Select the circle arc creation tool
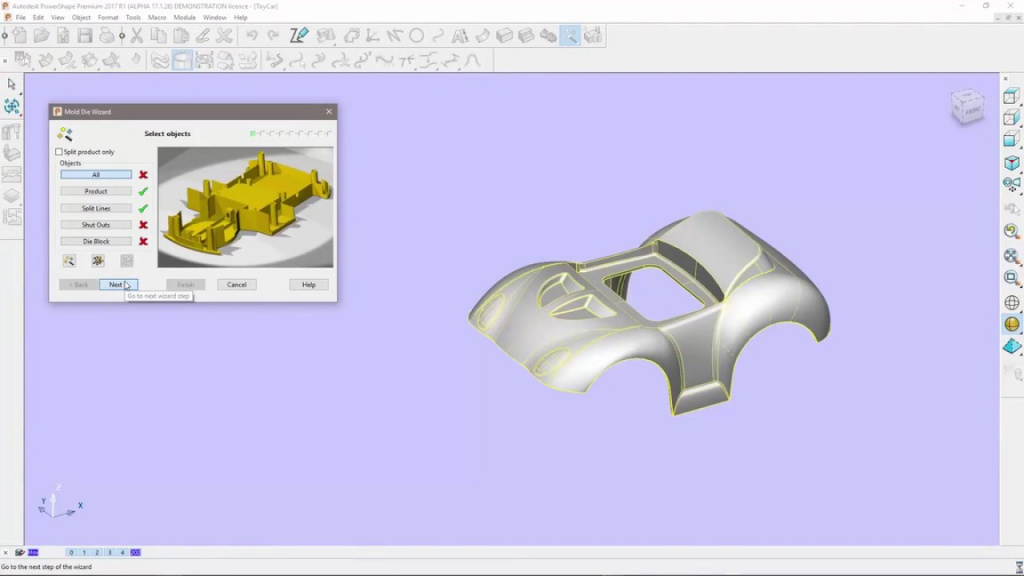Viewport: 1024px width, 576px height. [x=416, y=36]
